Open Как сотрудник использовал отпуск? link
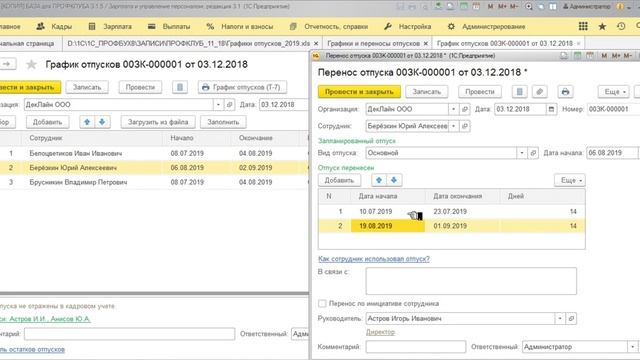The image size is (640, 360). (x=374, y=259)
